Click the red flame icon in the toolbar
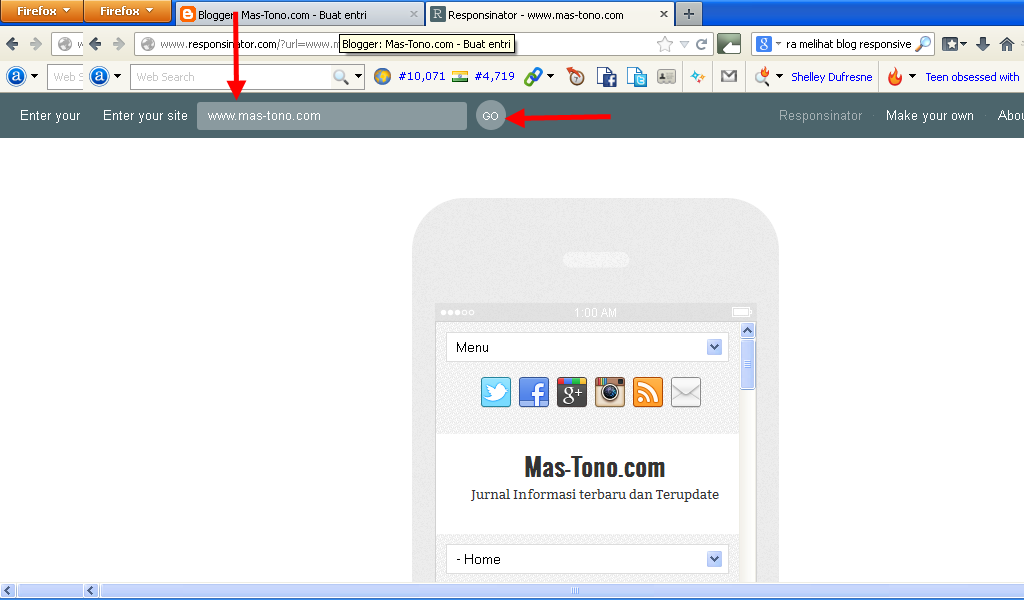Viewport: 1024px width, 600px height. click(x=895, y=77)
